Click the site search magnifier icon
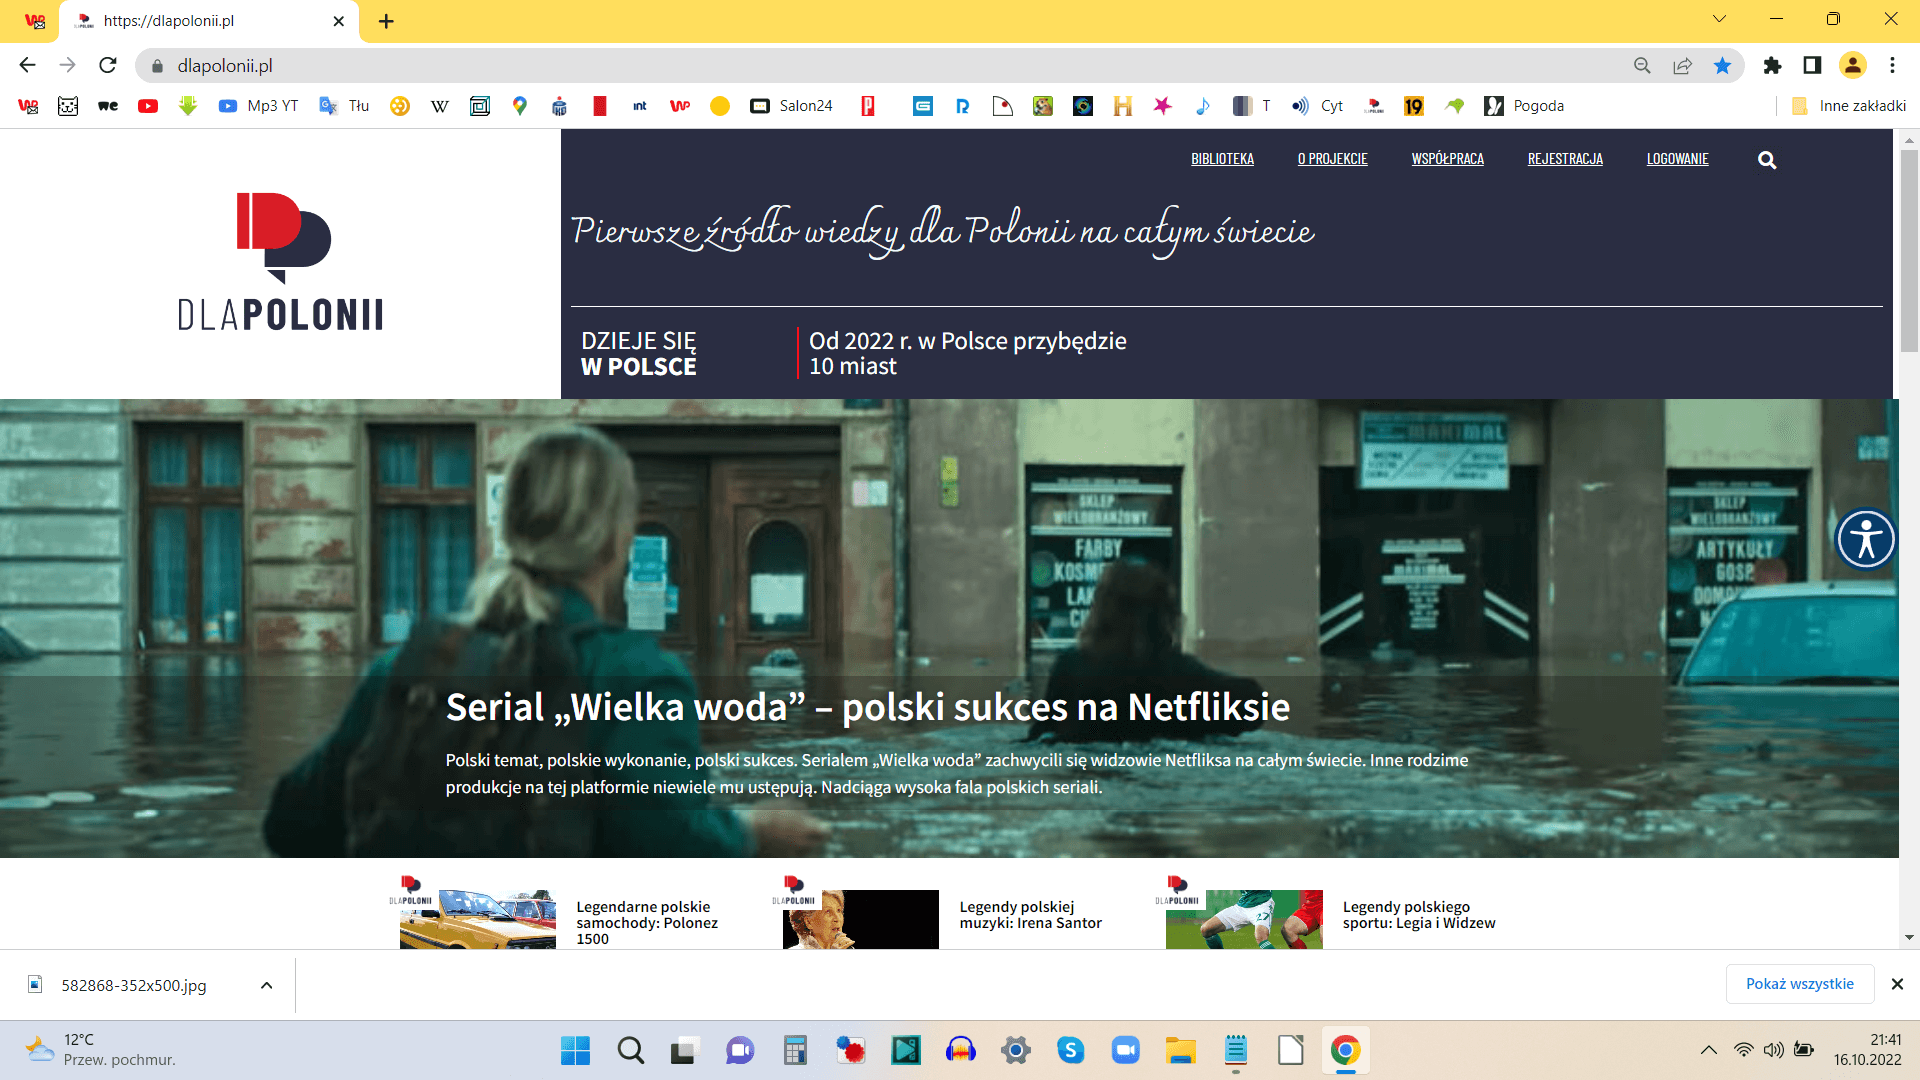Image resolution: width=1920 pixels, height=1080 pixels. tap(1767, 160)
